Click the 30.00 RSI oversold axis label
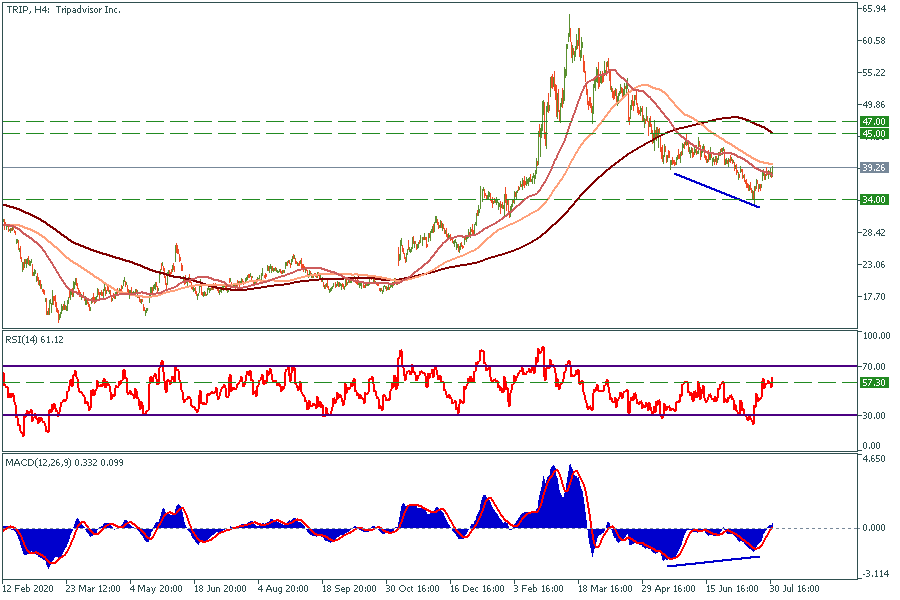Image resolution: width=900 pixels, height=600 pixels. pos(874,415)
